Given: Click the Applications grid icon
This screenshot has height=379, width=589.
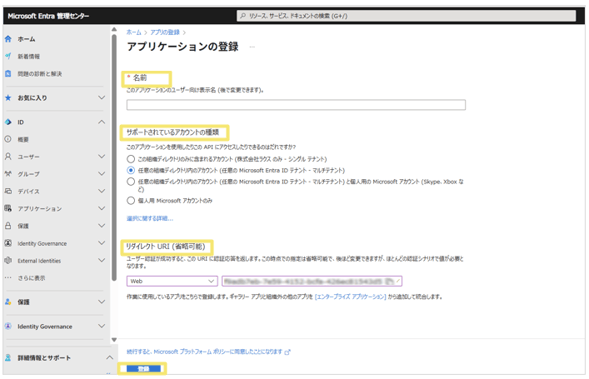Looking at the screenshot, I should point(8,208).
